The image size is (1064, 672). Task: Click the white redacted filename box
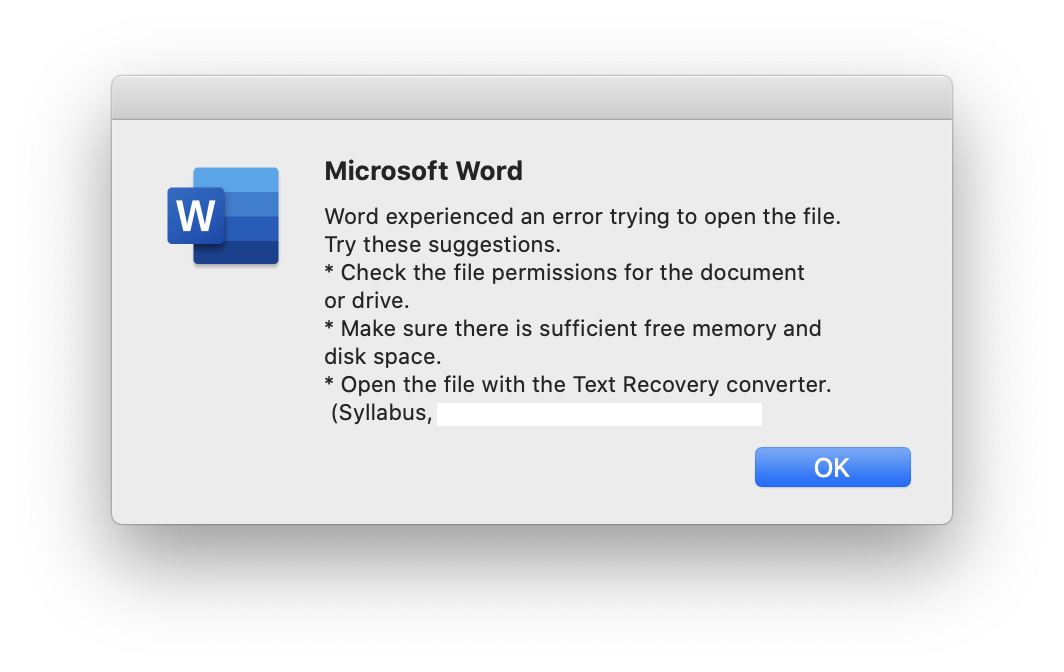pos(599,414)
